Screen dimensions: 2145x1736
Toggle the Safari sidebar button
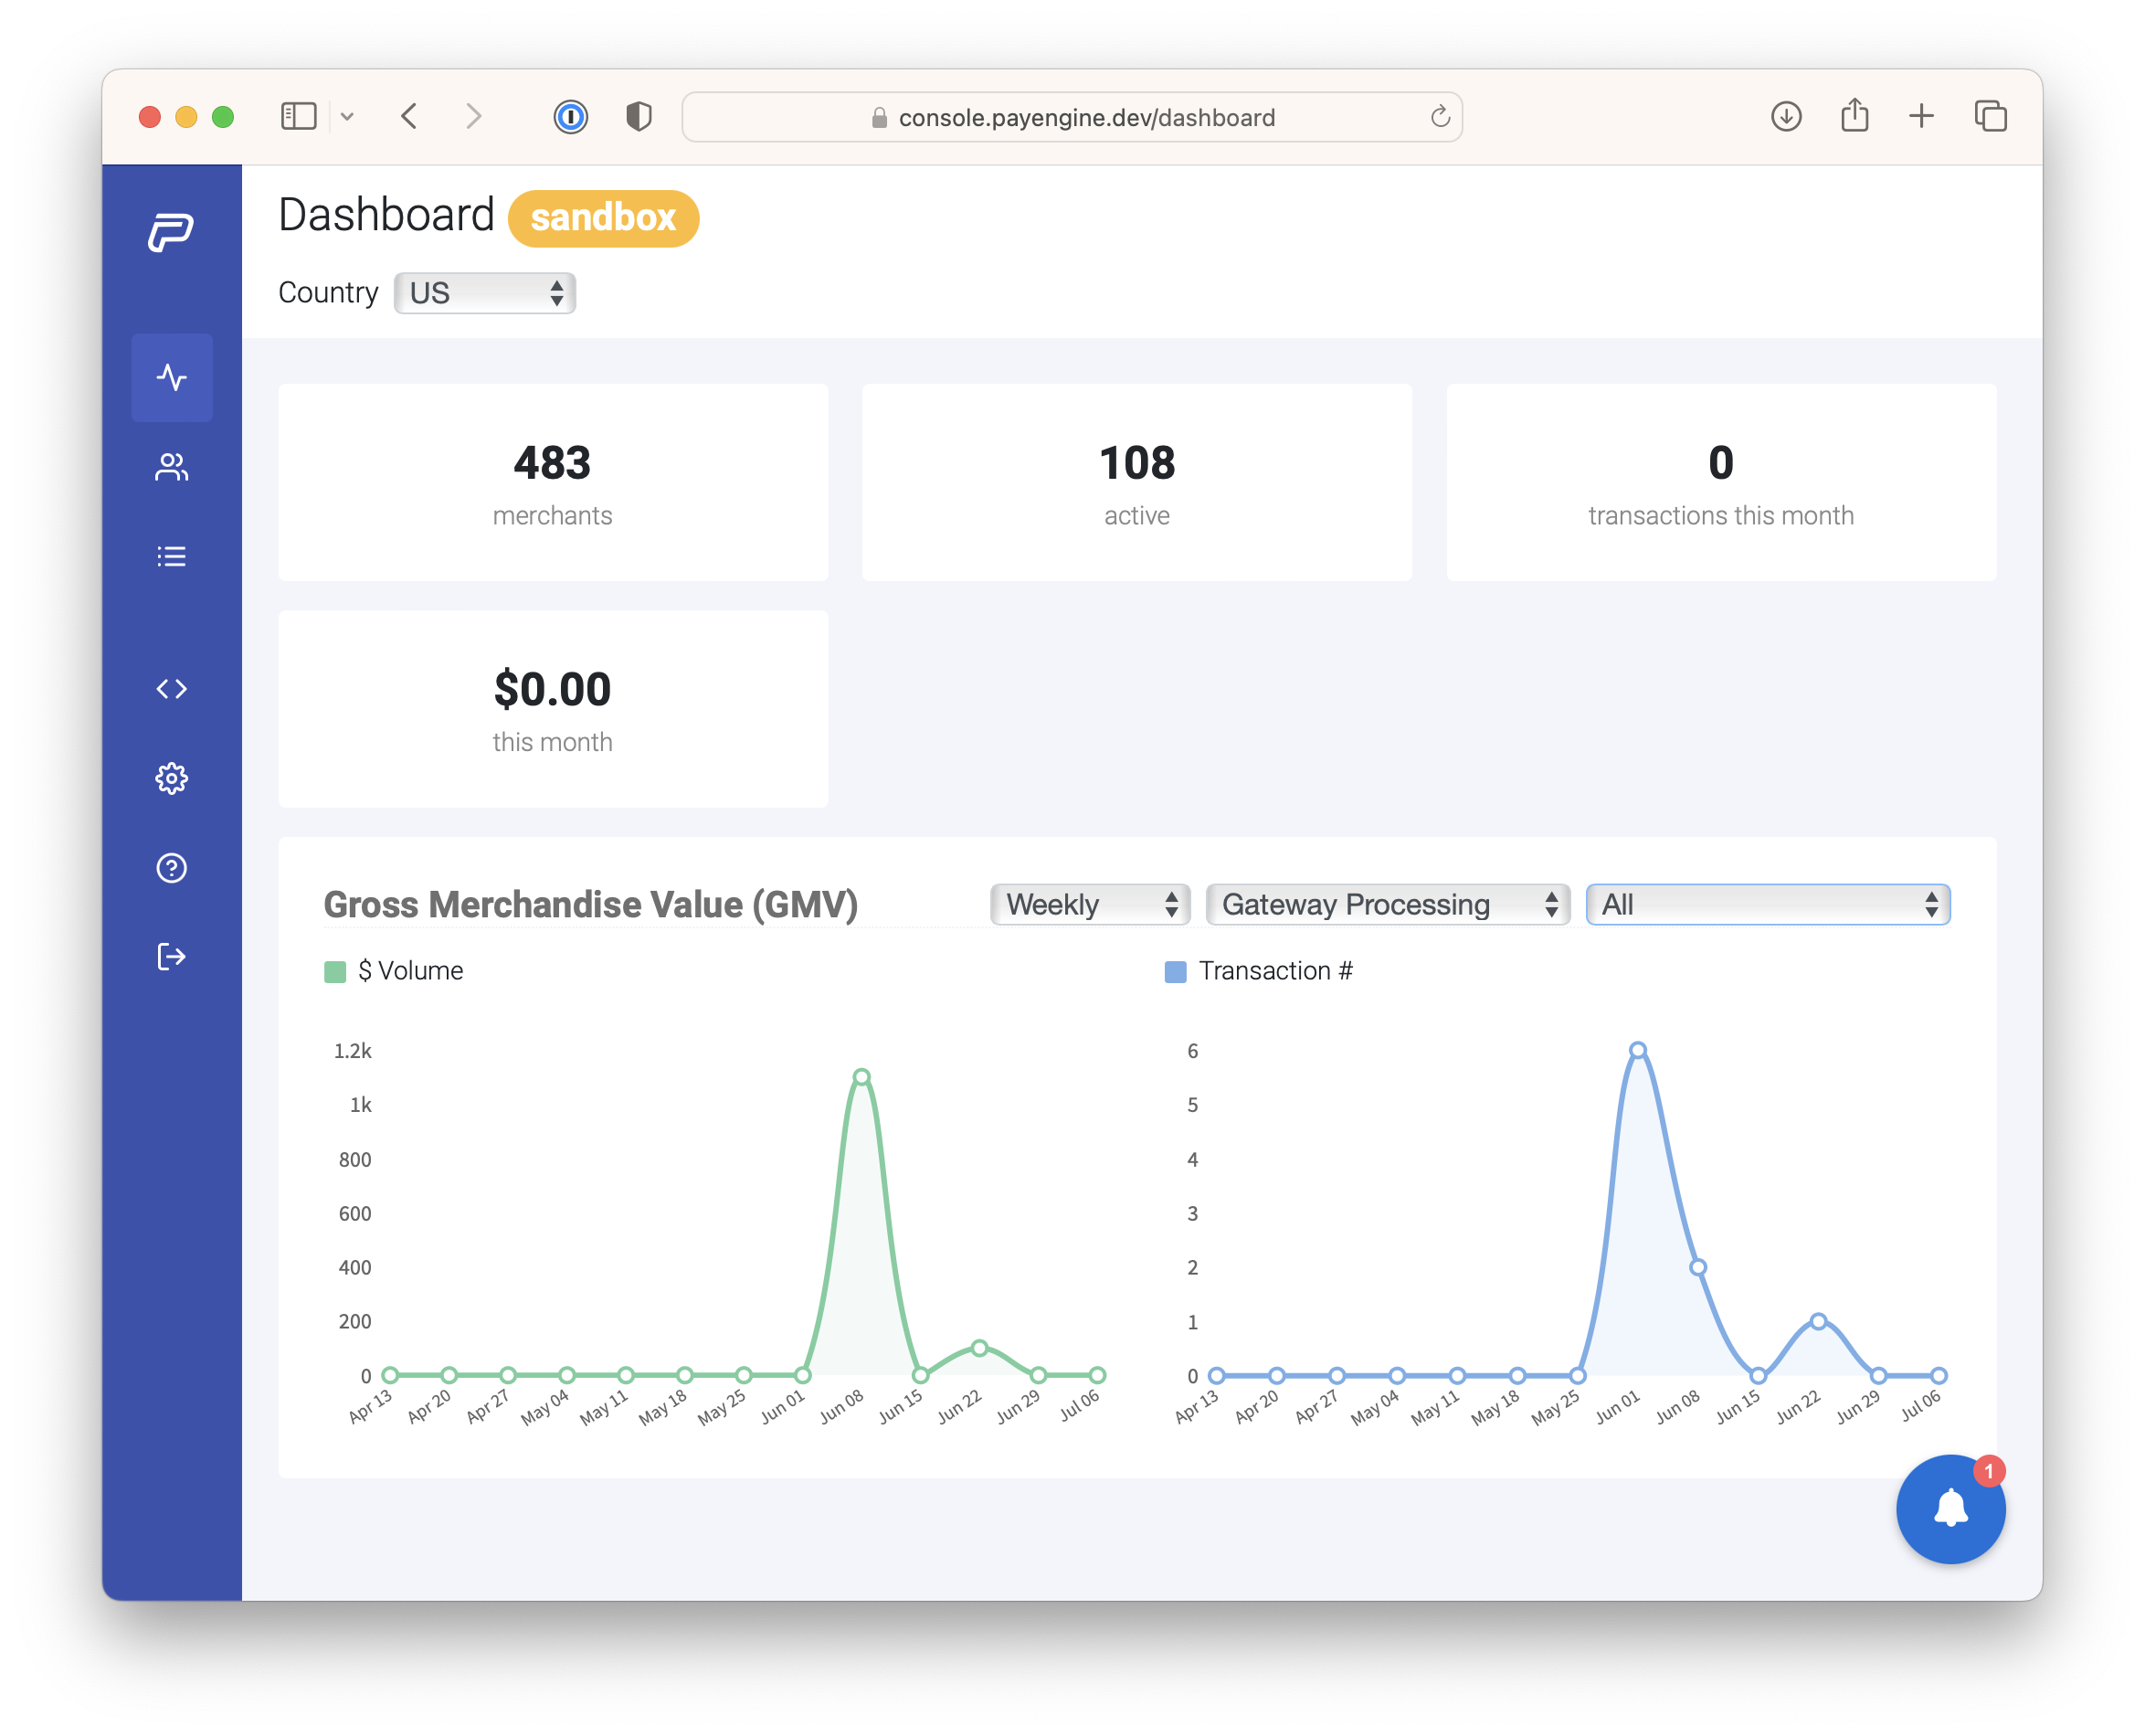pos(298,117)
